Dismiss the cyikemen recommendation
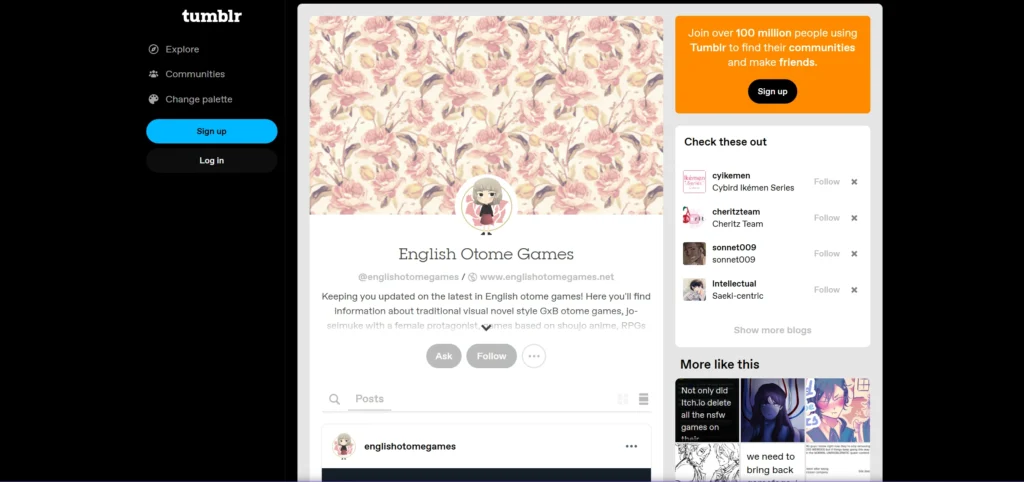1024x482 pixels. (854, 182)
